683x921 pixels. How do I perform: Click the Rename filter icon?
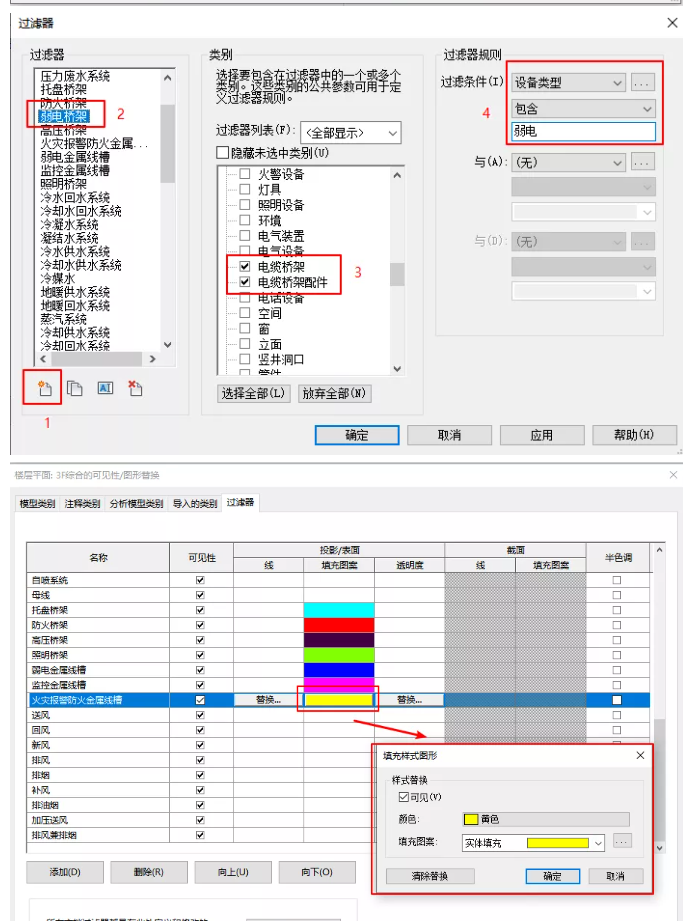(x=105, y=388)
